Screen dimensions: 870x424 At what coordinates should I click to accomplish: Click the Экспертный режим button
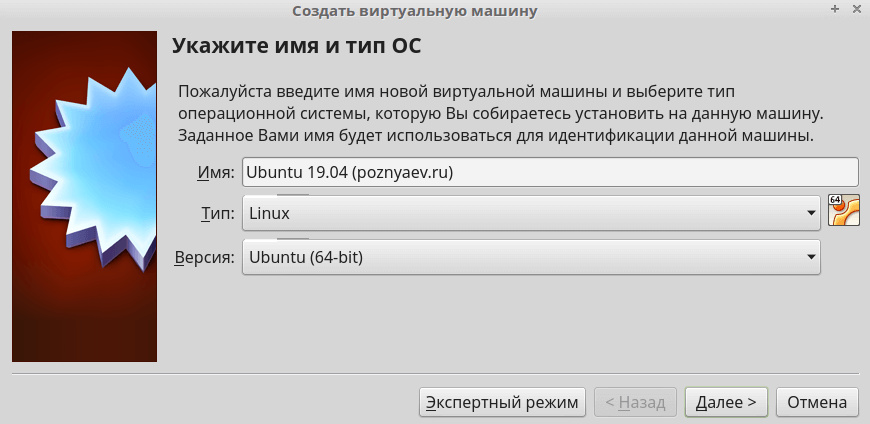[x=501, y=402]
